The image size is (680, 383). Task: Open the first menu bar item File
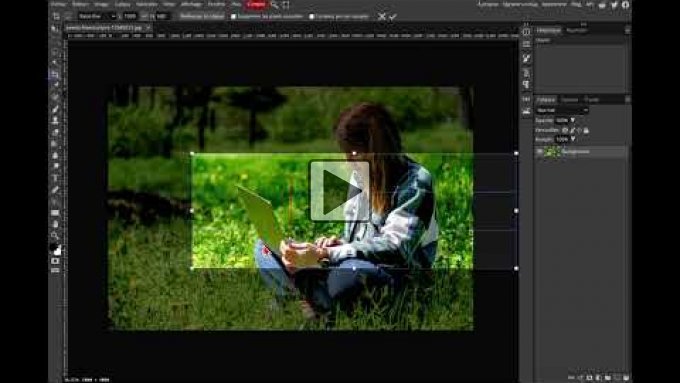tap(59, 4)
